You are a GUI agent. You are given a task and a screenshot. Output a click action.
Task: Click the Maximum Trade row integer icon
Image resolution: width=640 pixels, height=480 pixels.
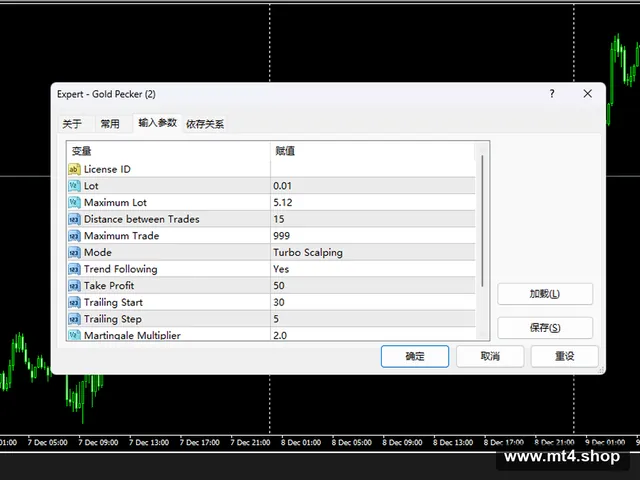coord(74,236)
